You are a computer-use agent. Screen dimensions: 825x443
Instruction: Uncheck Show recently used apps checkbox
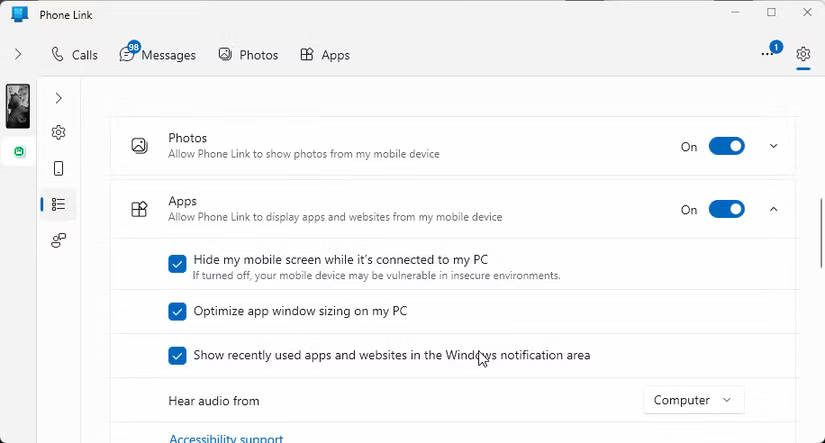[177, 356]
